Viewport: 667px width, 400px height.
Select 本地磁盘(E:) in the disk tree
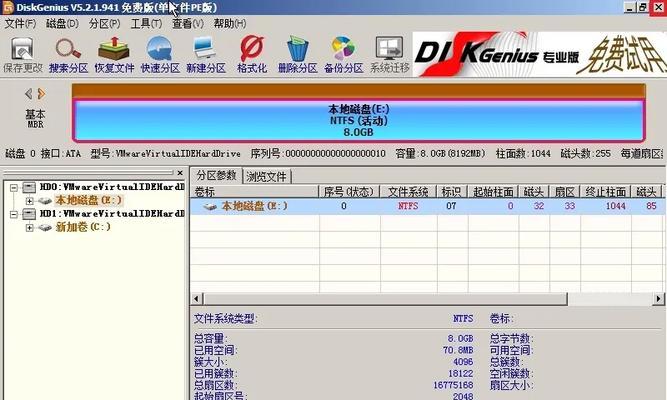(x=88, y=200)
